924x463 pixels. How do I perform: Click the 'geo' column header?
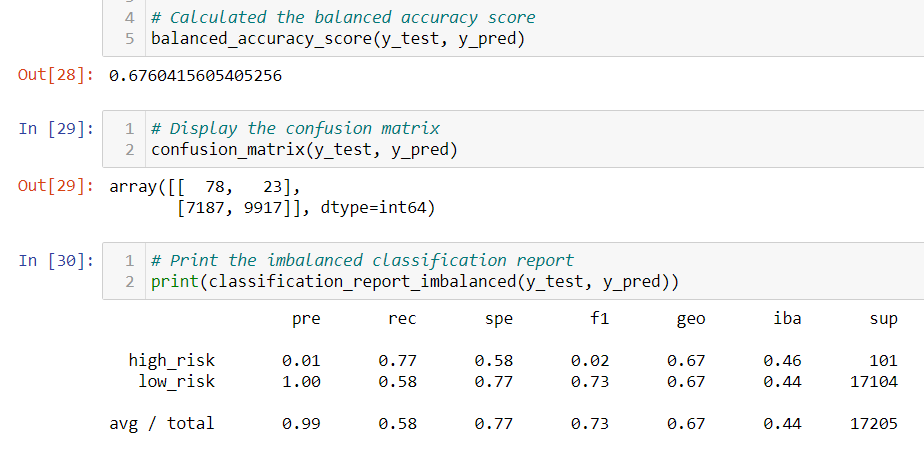point(691,319)
